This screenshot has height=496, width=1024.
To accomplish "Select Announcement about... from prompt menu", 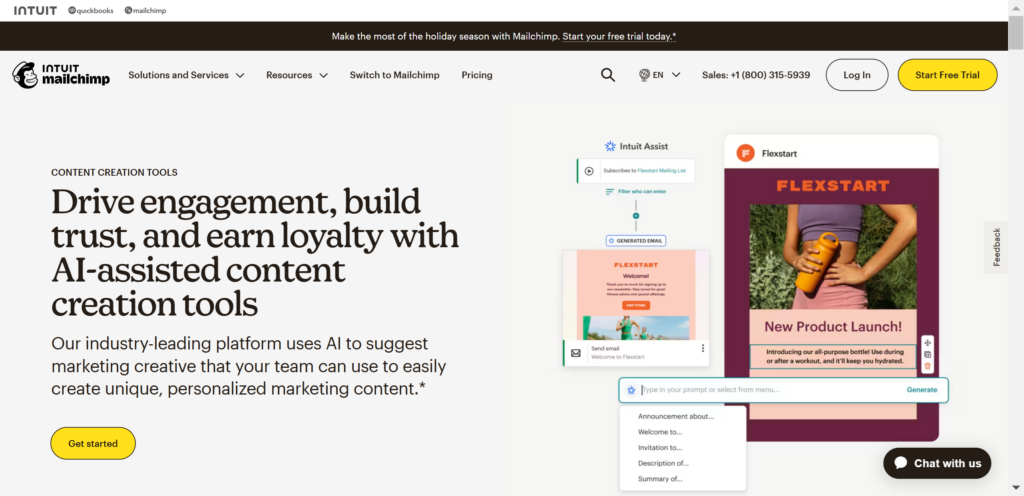I will point(676,416).
